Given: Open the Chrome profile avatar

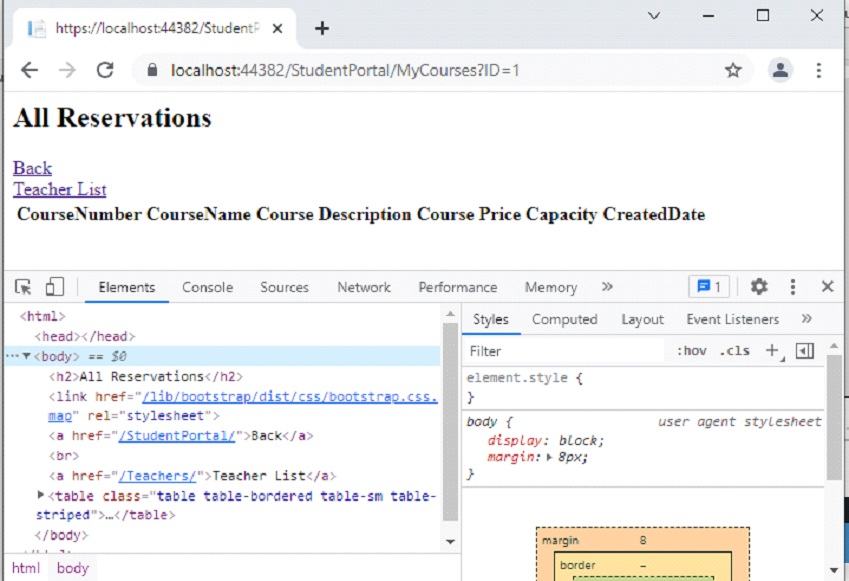Looking at the screenshot, I should pos(780,70).
